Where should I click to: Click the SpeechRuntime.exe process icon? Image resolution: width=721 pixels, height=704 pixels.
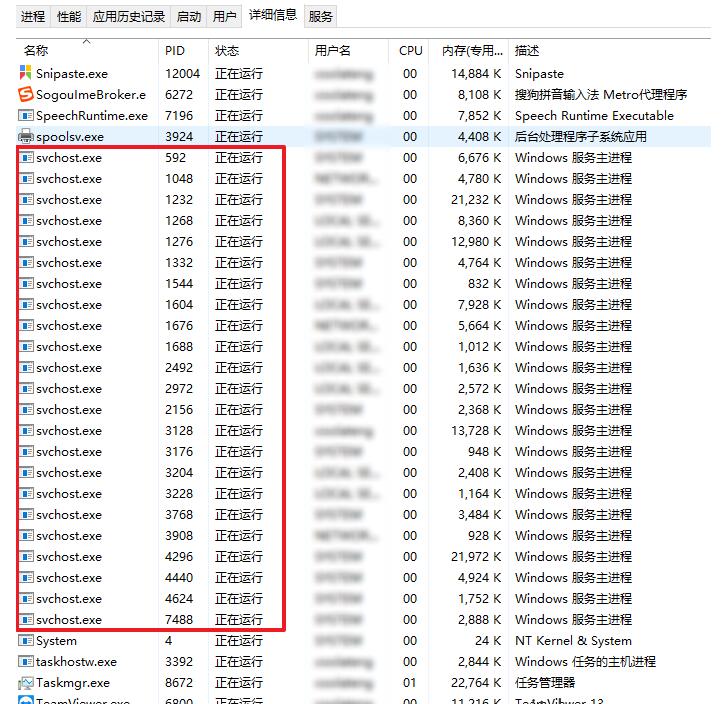(x=26, y=115)
